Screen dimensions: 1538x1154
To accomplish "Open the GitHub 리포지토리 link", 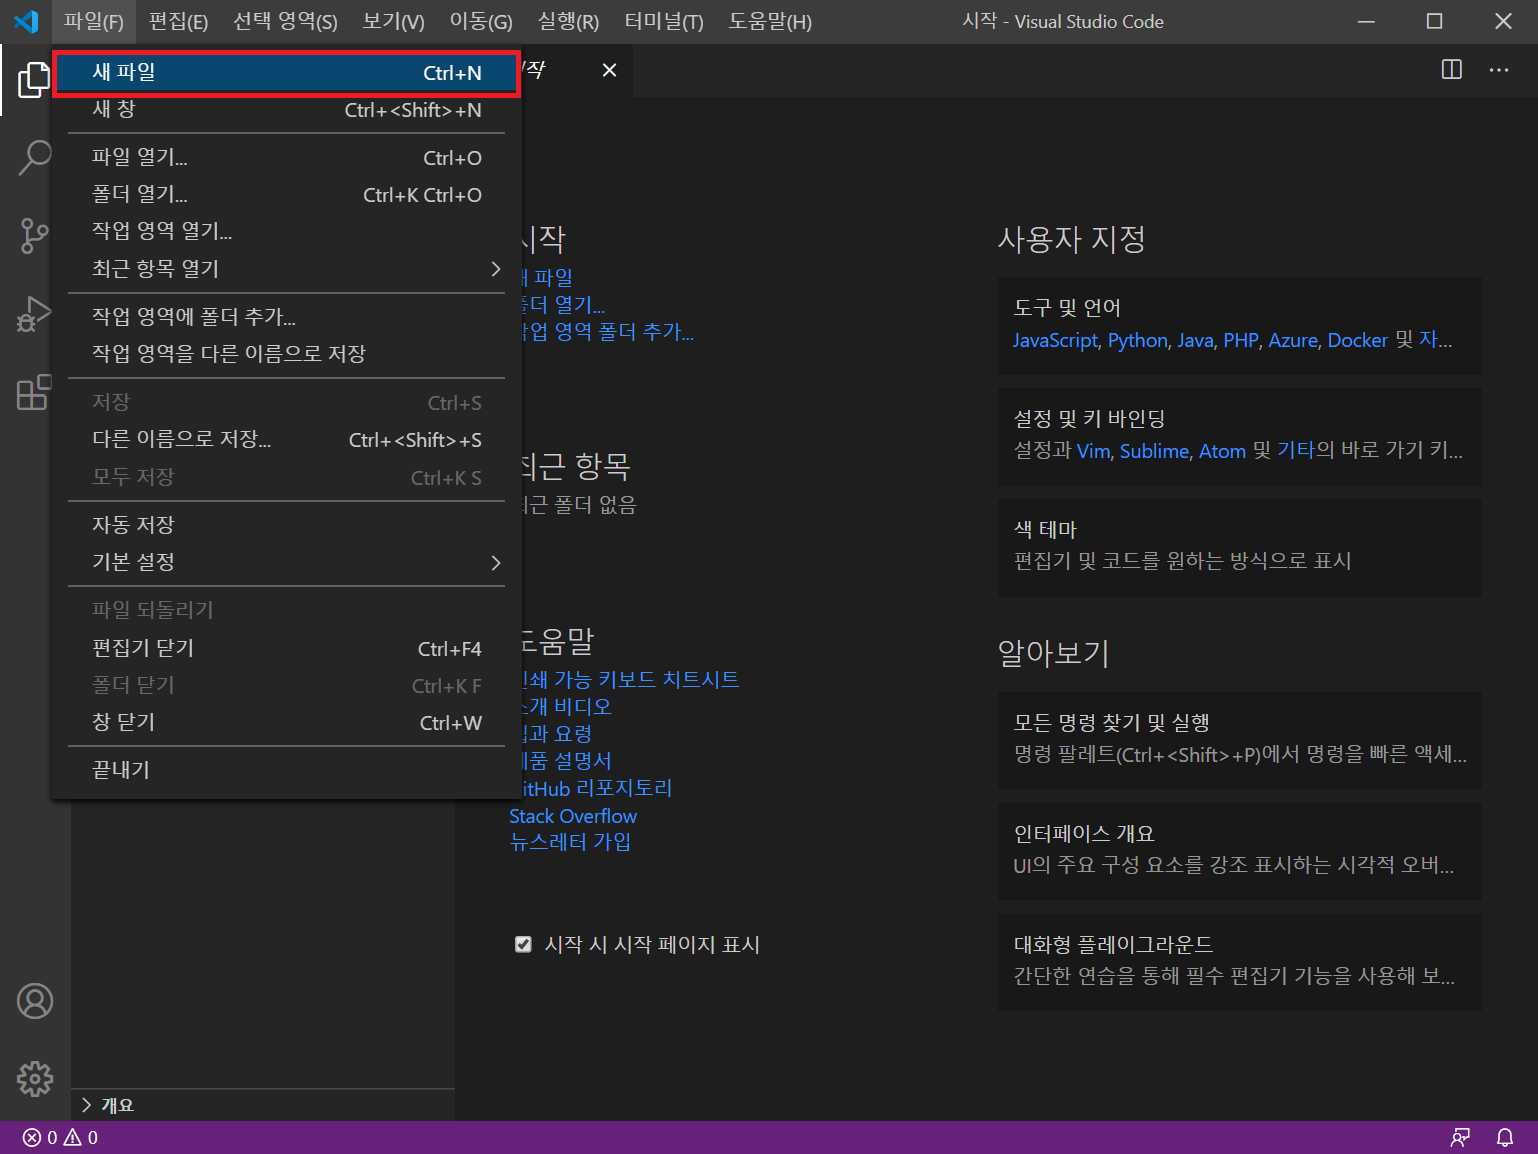I will tap(597, 788).
